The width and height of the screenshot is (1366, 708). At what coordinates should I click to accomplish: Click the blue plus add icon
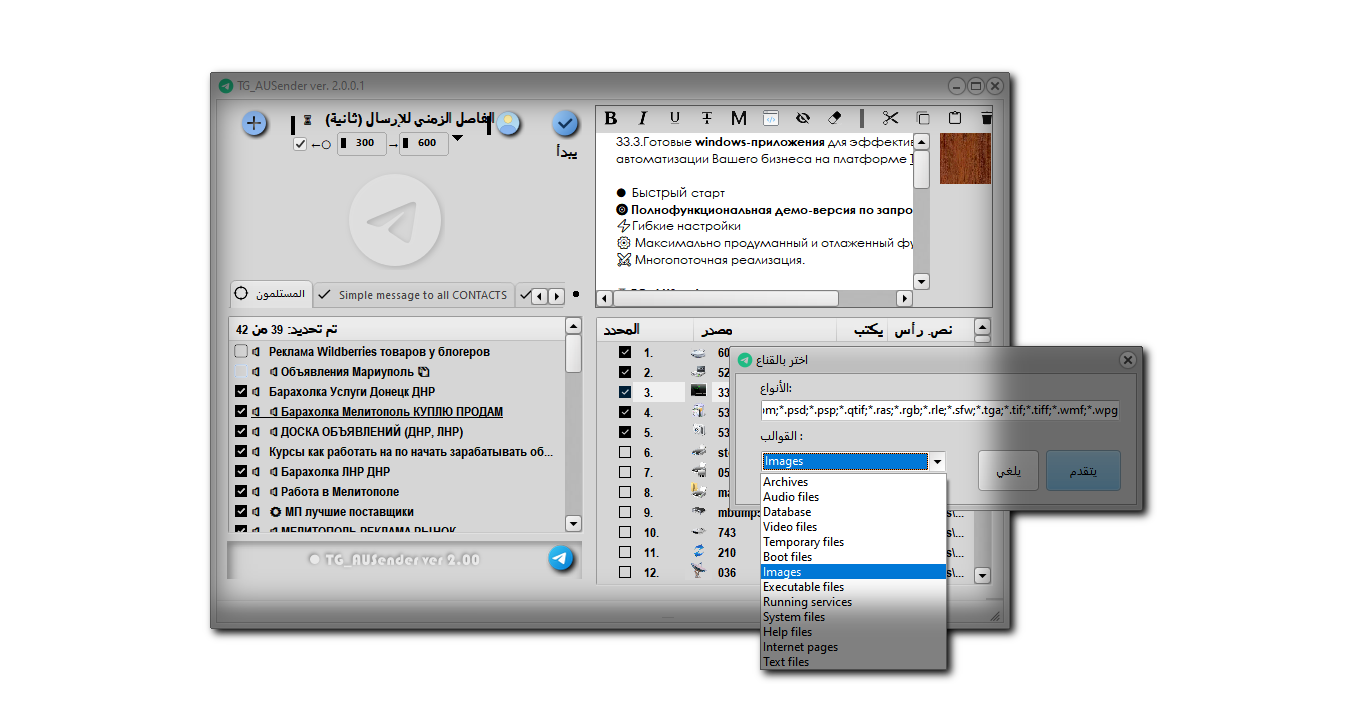click(x=255, y=124)
